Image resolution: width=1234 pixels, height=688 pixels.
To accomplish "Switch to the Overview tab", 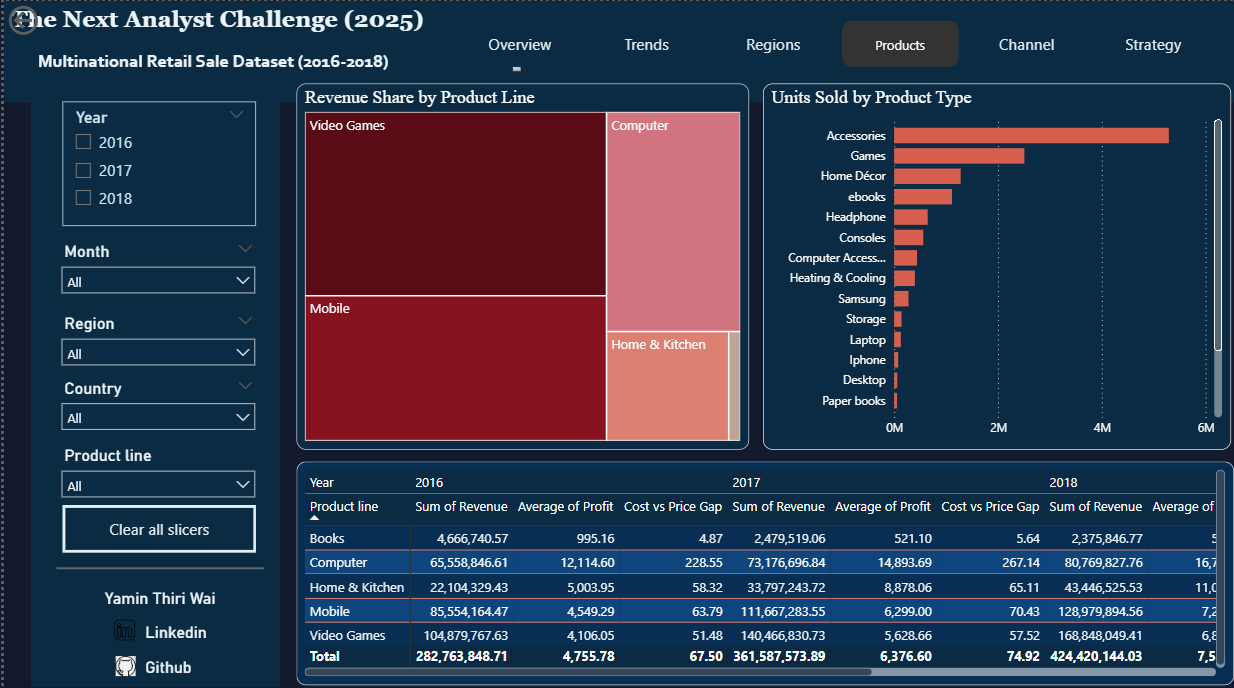I will point(519,45).
